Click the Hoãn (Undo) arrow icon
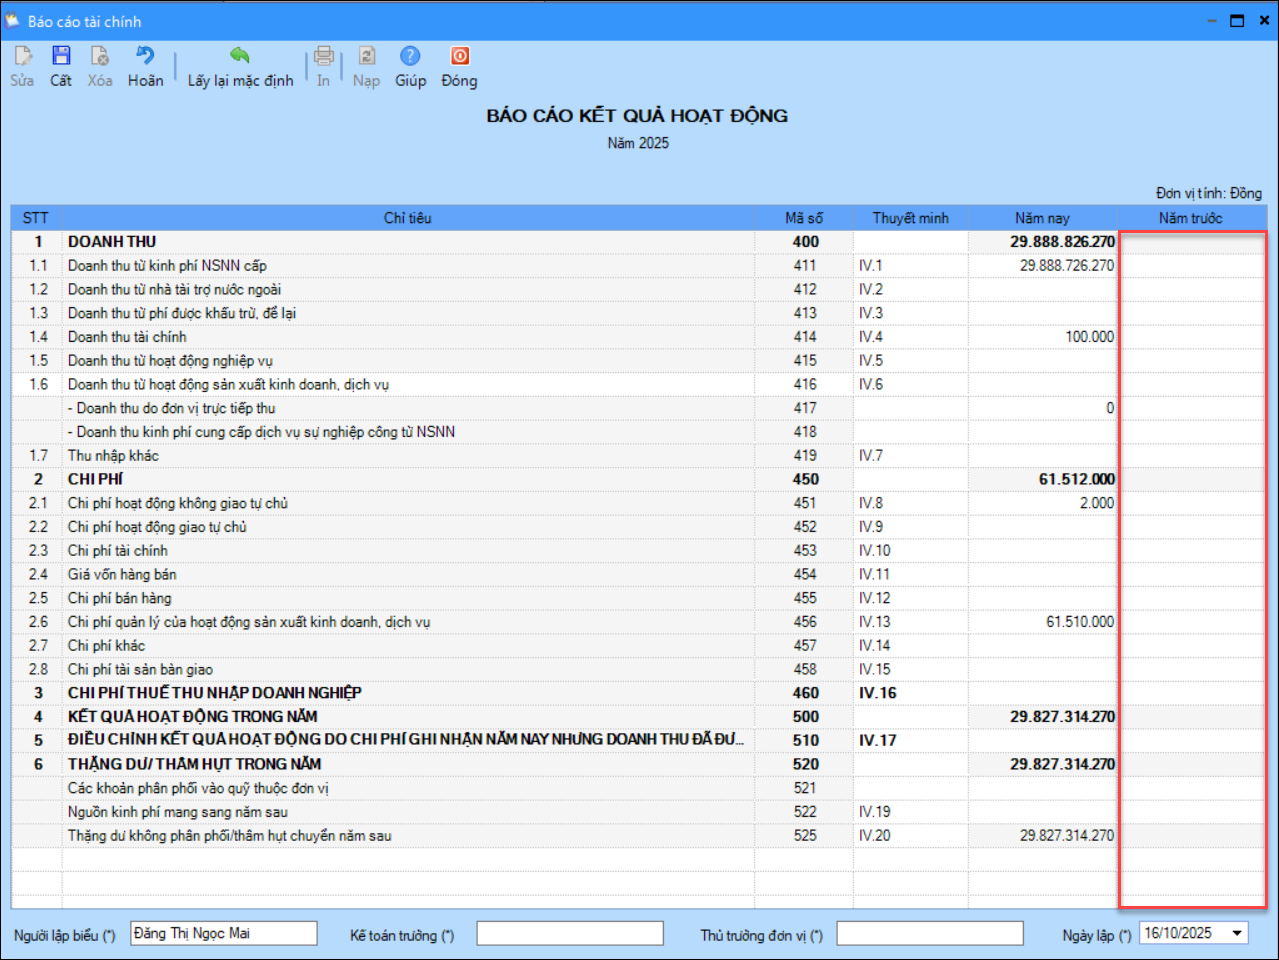1279x960 pixels. coord(145,57)
